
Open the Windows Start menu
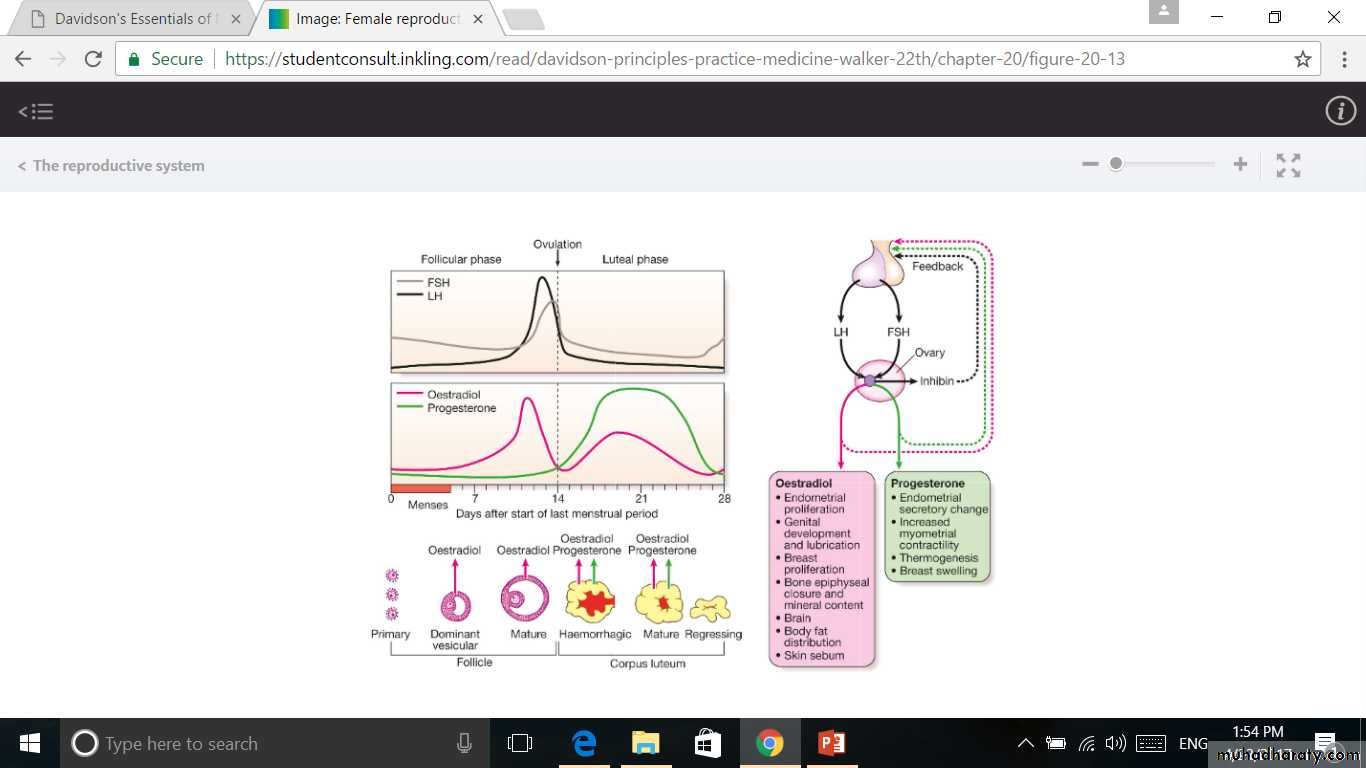click(x=30, y=743)
